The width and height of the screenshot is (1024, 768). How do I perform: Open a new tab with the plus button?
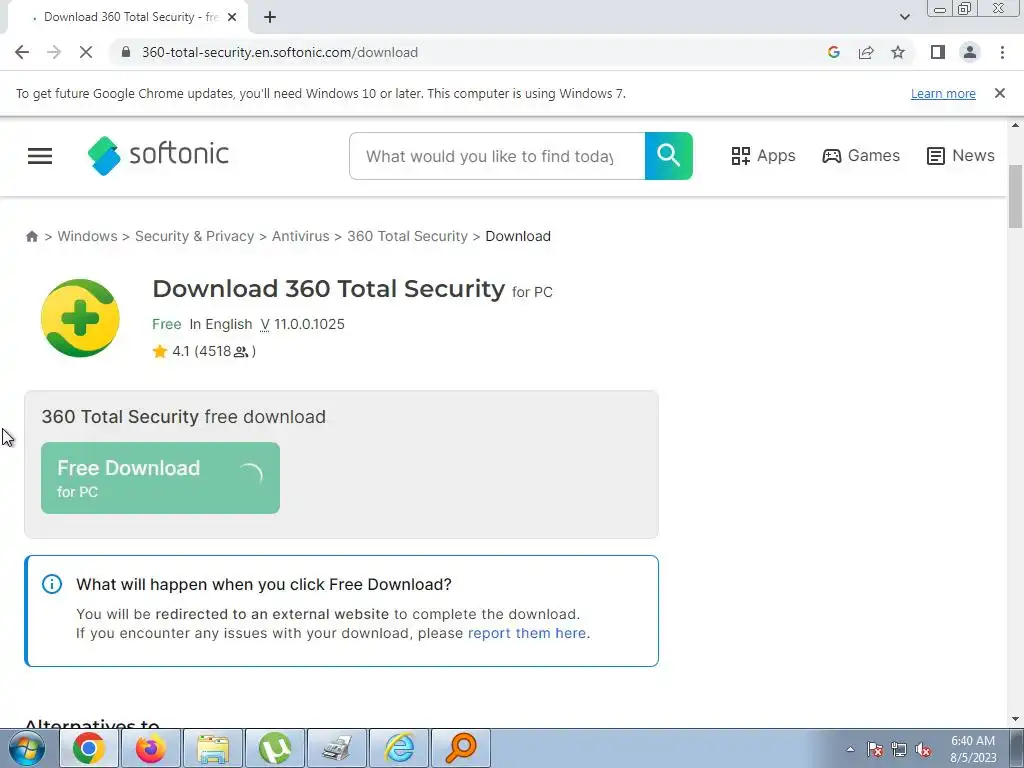[x=270, y=17]
